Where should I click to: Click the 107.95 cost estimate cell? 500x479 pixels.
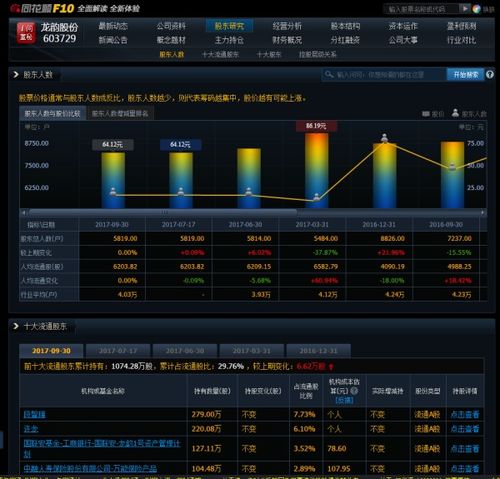339,469
